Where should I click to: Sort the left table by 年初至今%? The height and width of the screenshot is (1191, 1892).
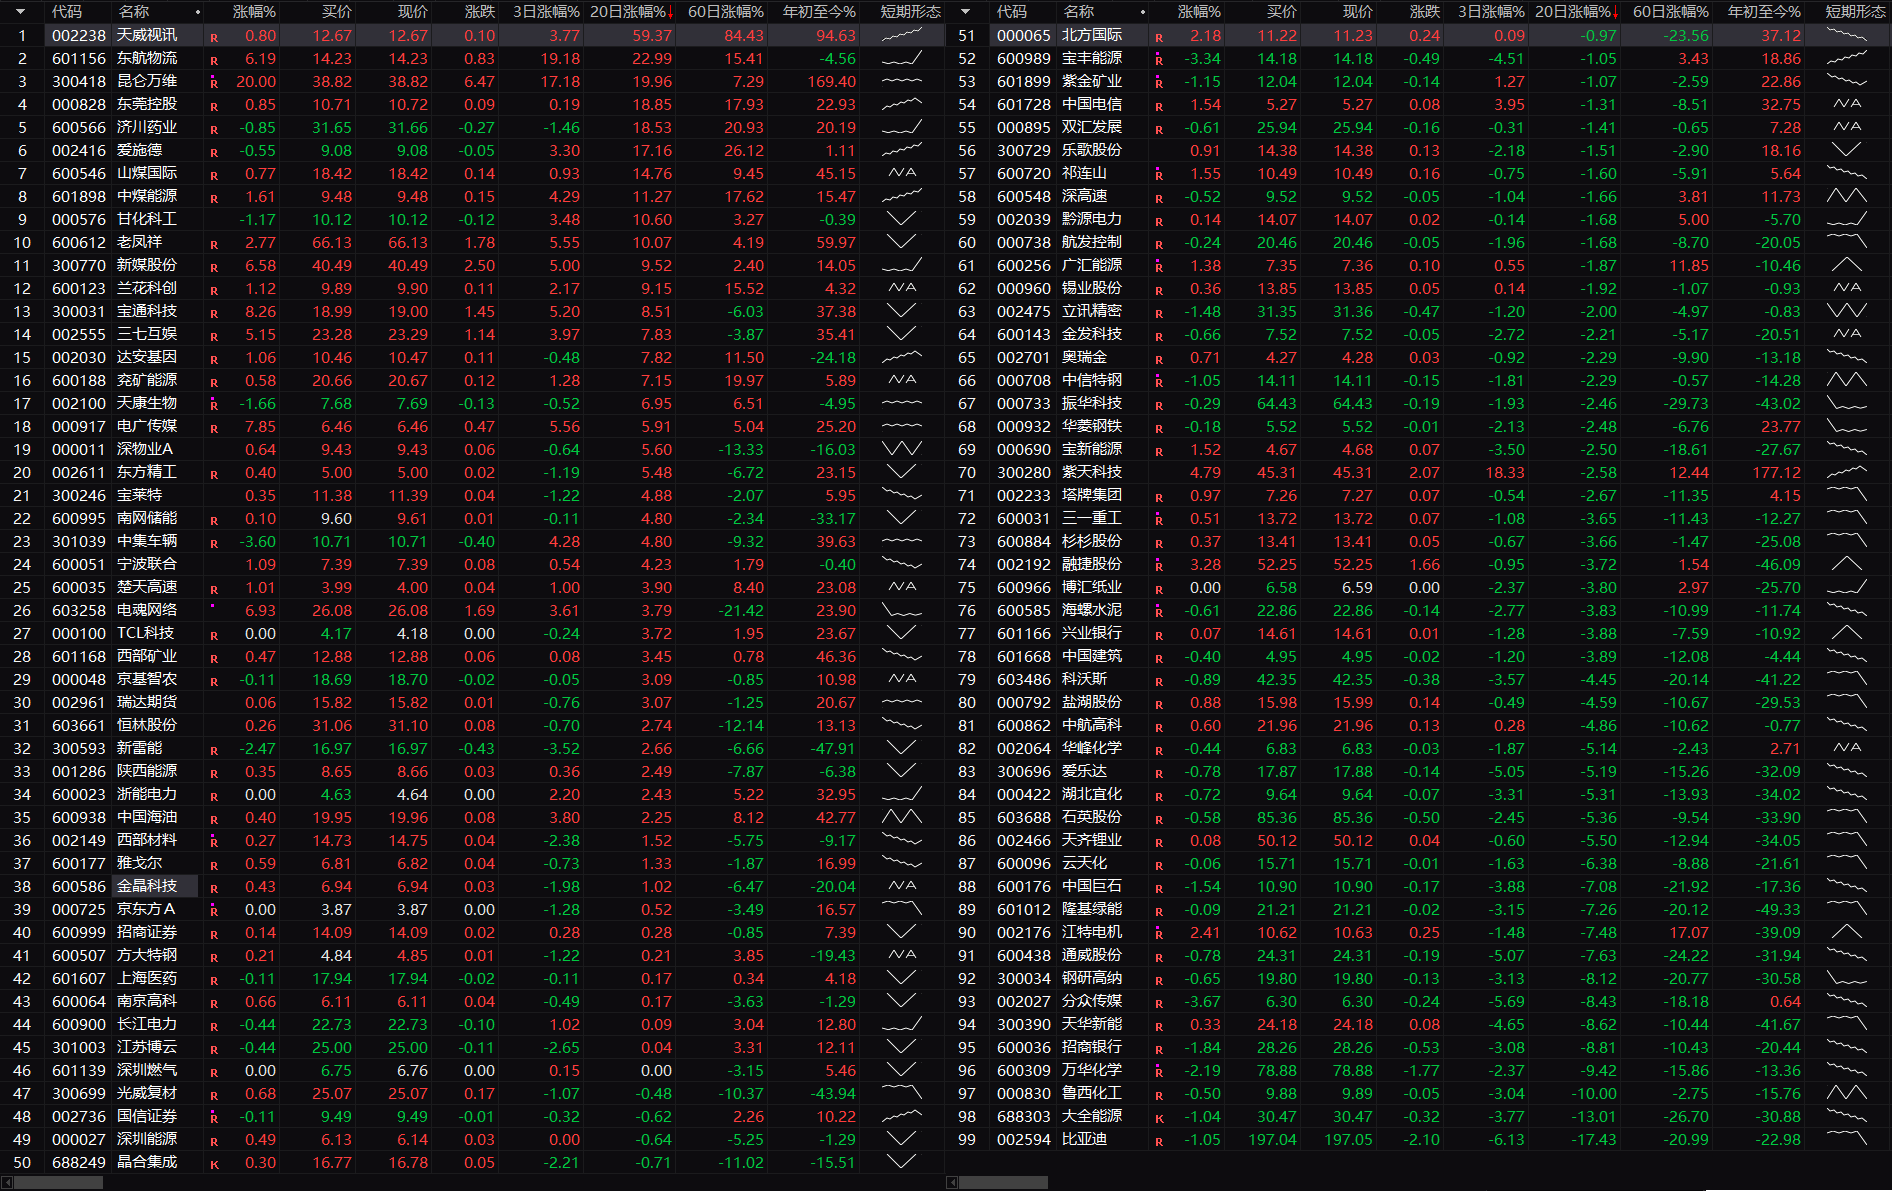819,12
